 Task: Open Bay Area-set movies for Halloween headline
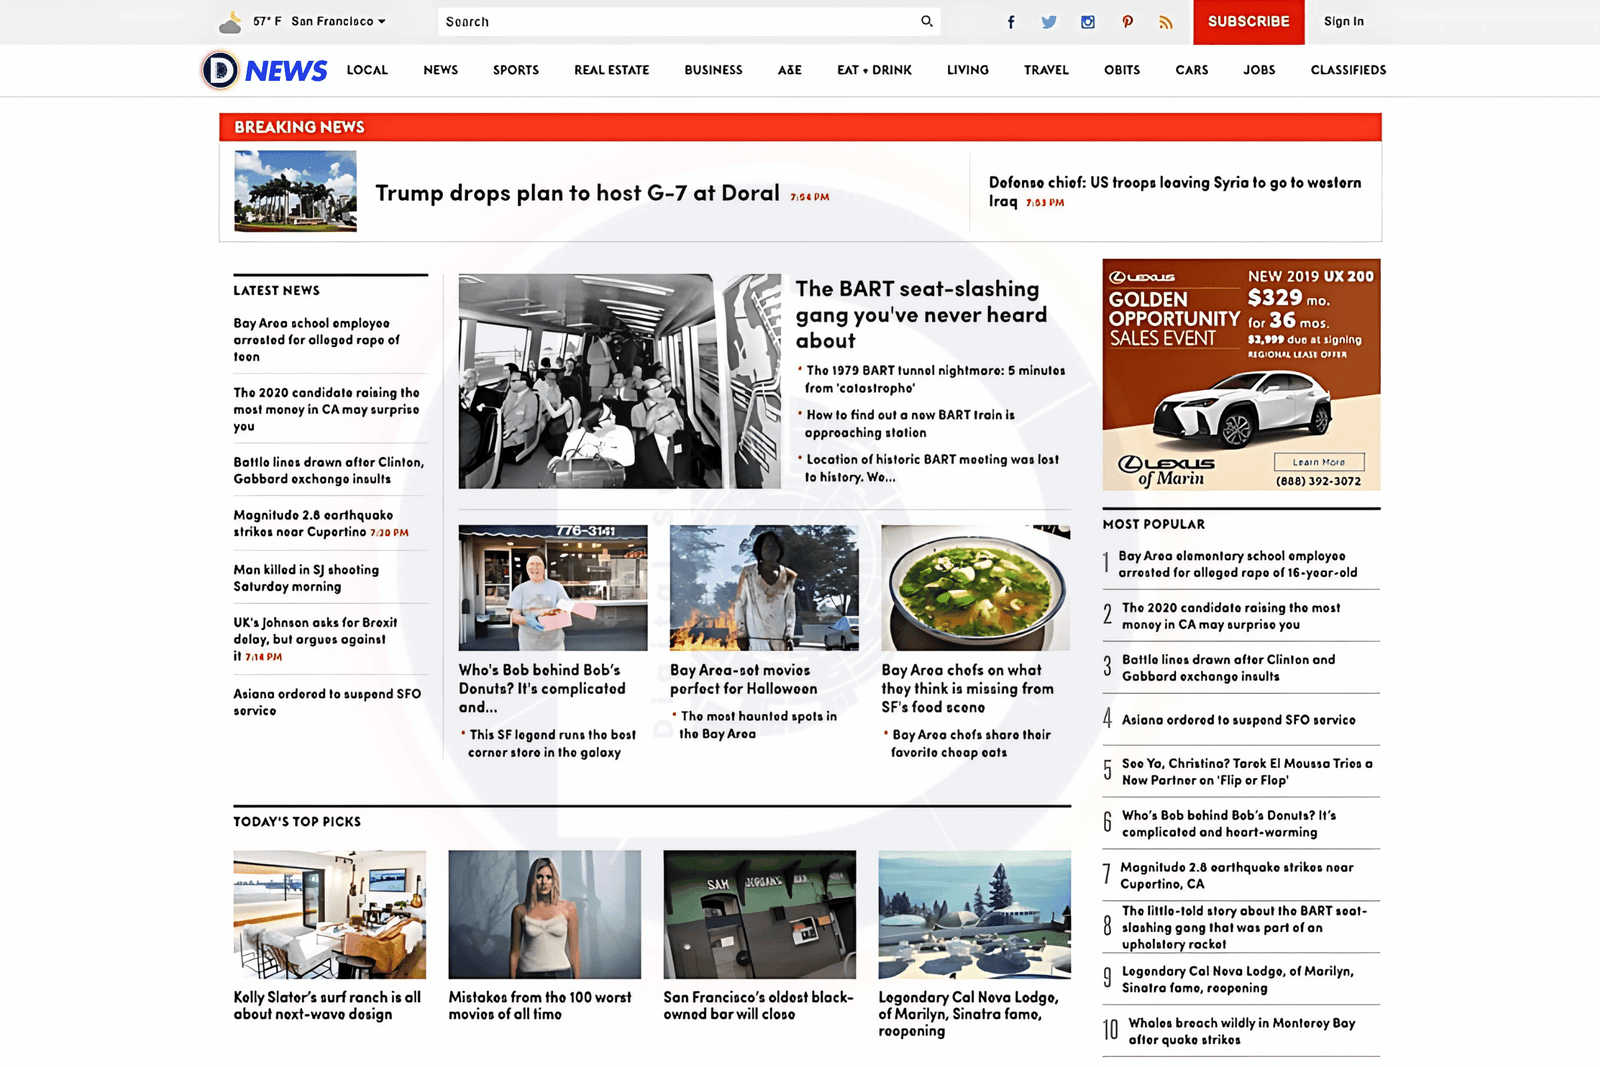click(743, 679)
